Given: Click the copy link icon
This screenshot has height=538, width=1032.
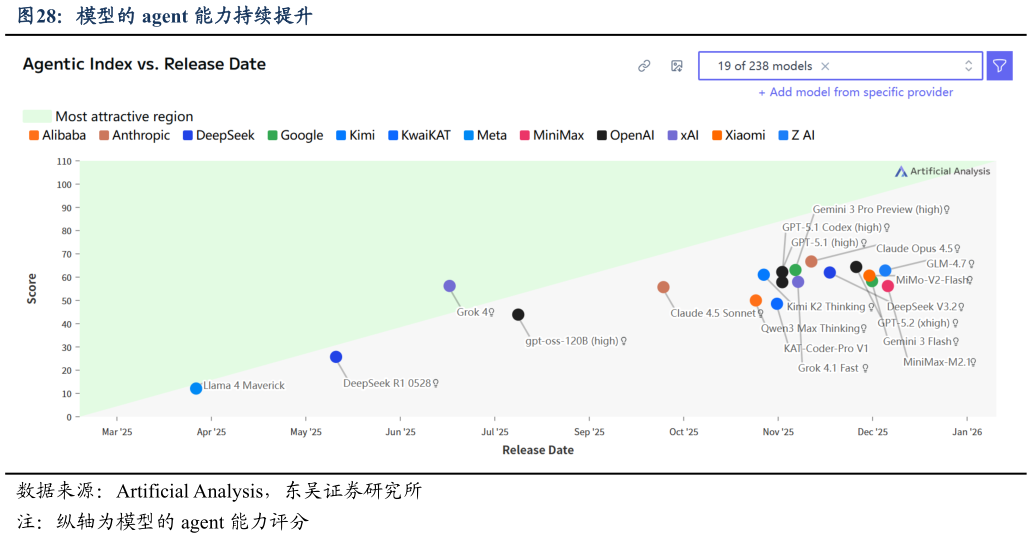Looking at the screenshot, I should (644, 66).
